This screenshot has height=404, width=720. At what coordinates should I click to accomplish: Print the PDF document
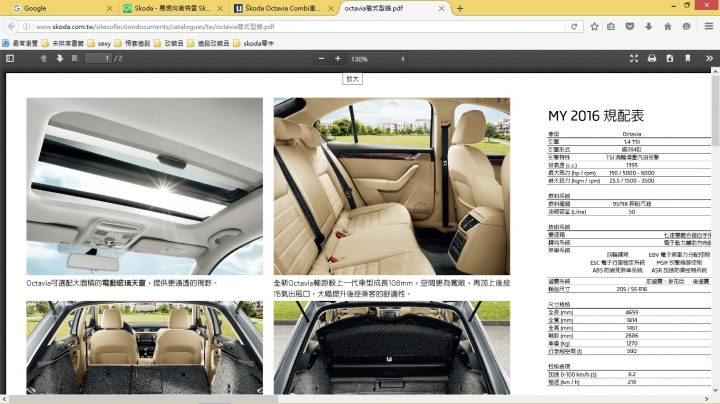pyautogui.click(x=652, y=58)
